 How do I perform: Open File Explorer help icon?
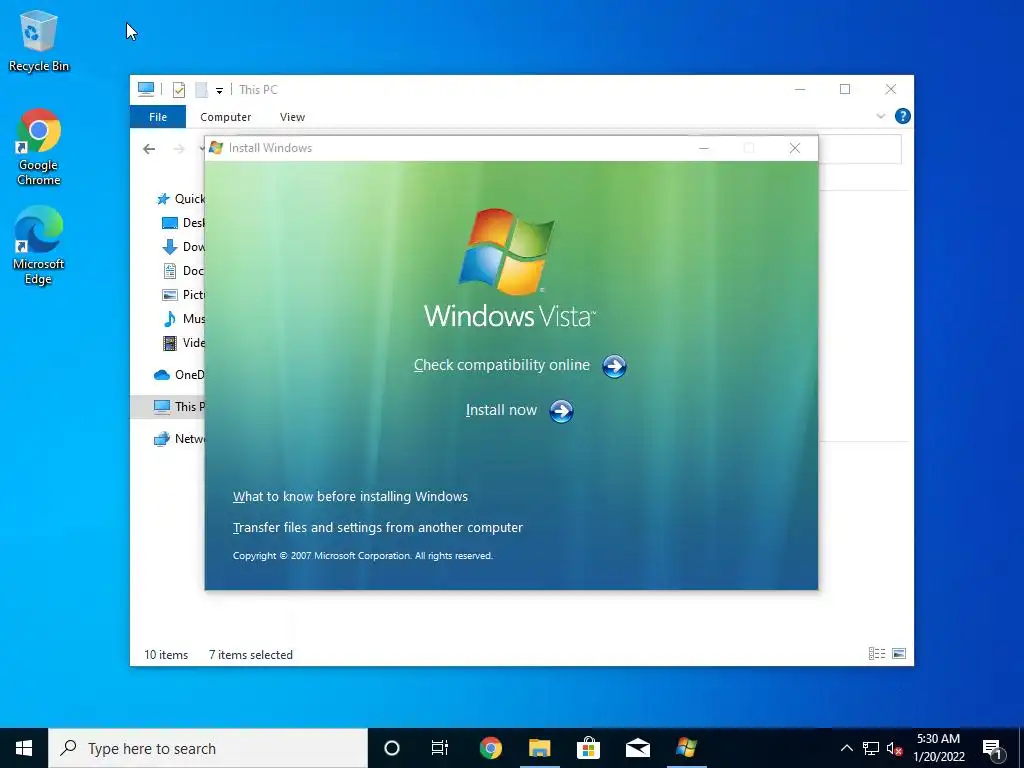903,116
